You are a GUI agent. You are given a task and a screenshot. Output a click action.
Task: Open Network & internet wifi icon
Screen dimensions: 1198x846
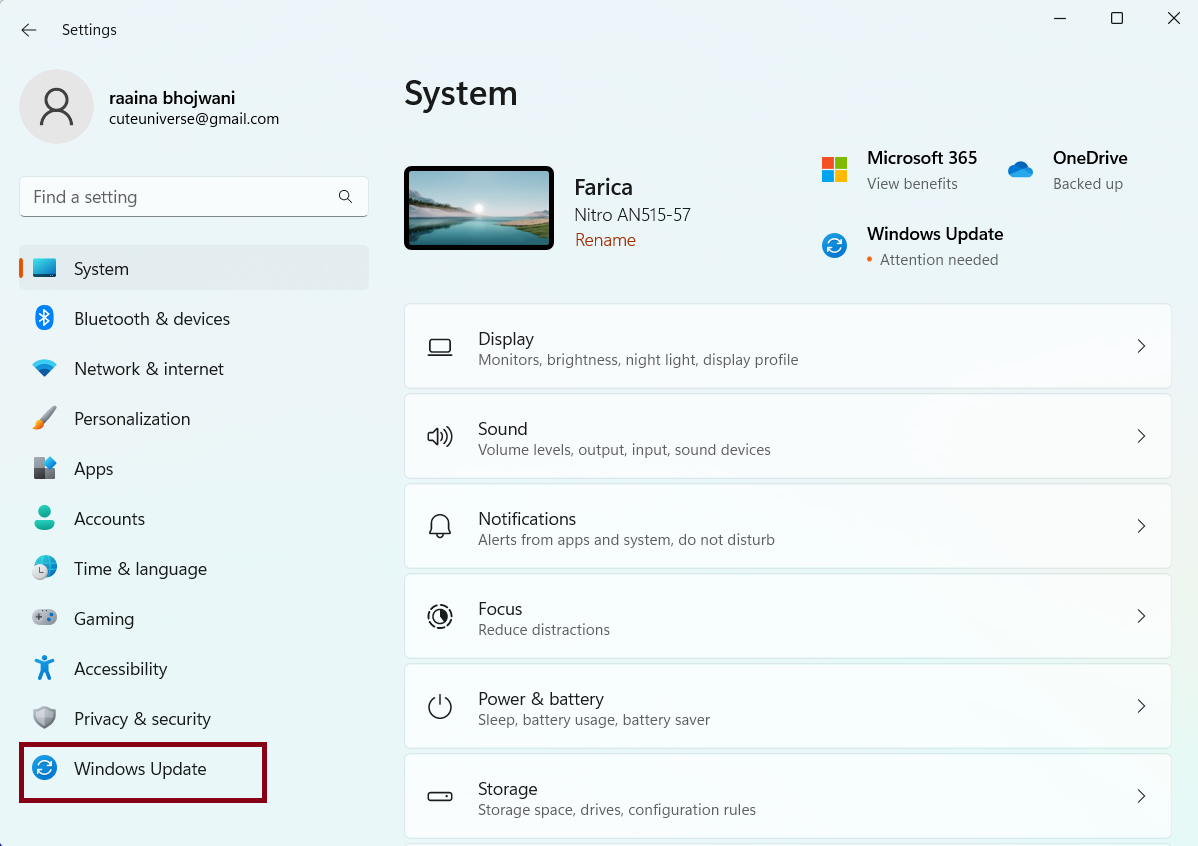44,368
